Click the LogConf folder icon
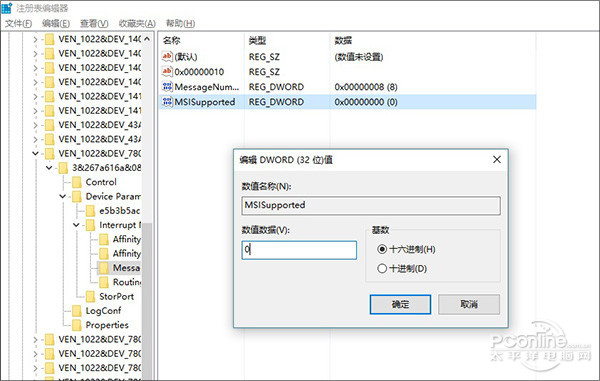The width and height of the screenshot is (600, 381). pyautogui.click(x=77, y=311)
